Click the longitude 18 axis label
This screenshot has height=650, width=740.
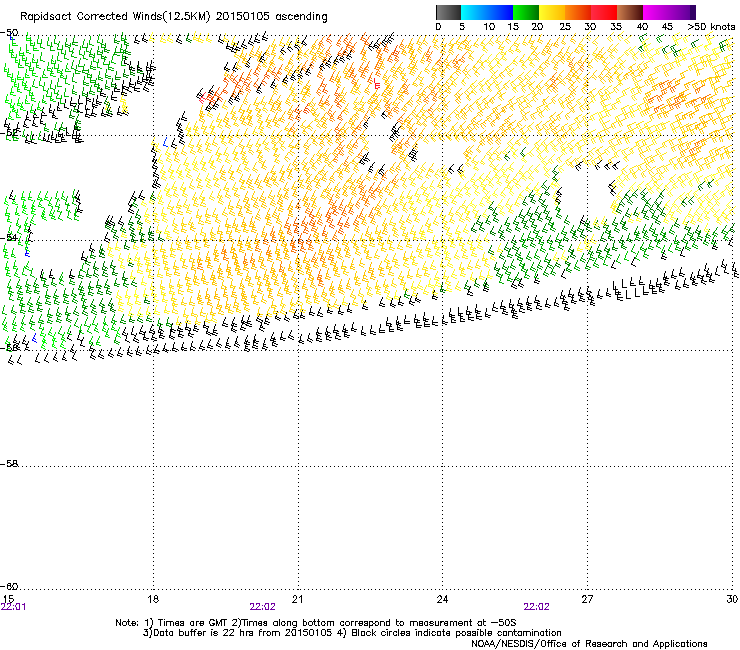pos(153,599)
